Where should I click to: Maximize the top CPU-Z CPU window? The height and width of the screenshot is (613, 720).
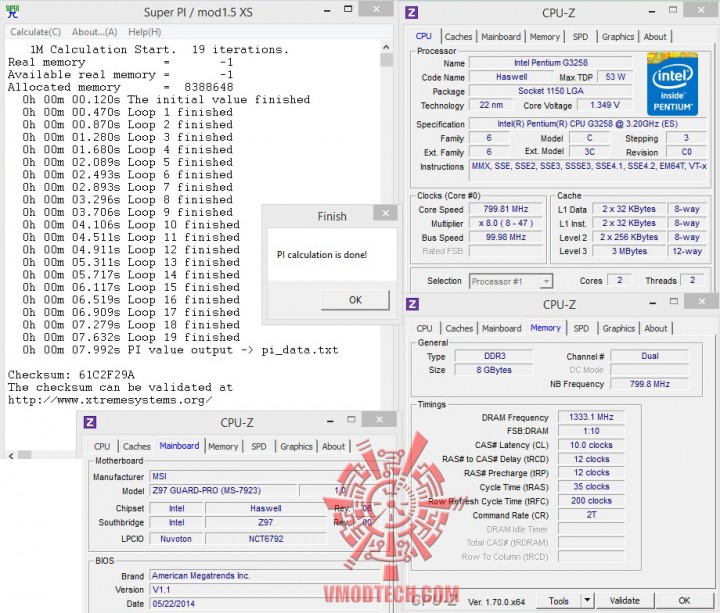tap(673, 10)
